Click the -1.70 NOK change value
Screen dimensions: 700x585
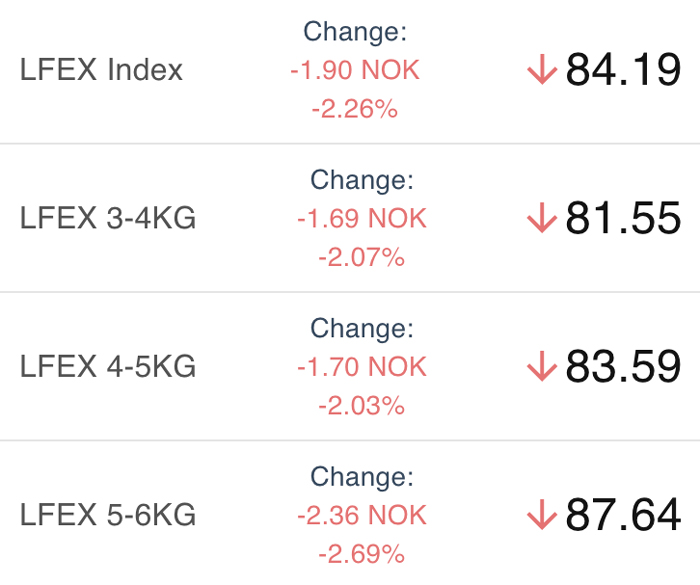pos(362,367)
